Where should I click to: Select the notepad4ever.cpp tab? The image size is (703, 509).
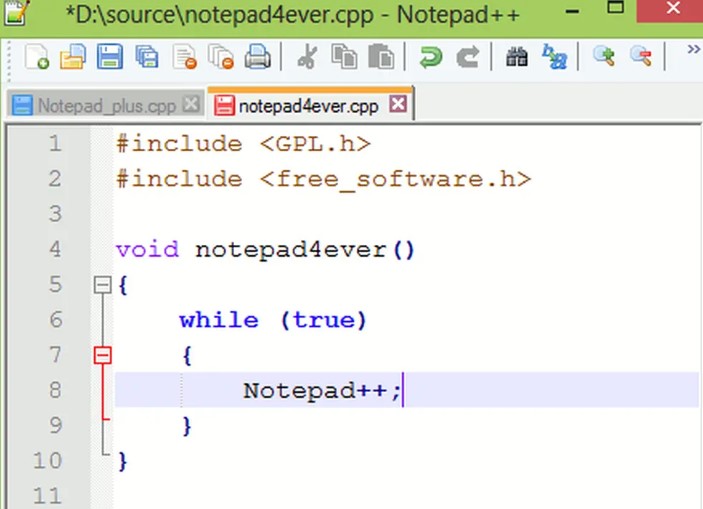coord(309,105)
